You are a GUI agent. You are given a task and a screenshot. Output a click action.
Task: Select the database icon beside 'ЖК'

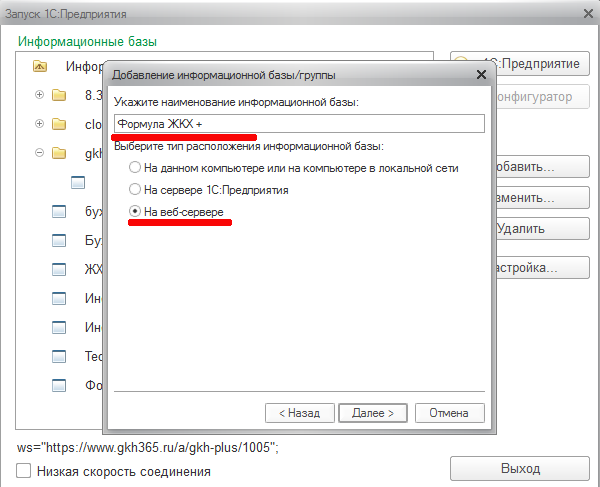59,269
